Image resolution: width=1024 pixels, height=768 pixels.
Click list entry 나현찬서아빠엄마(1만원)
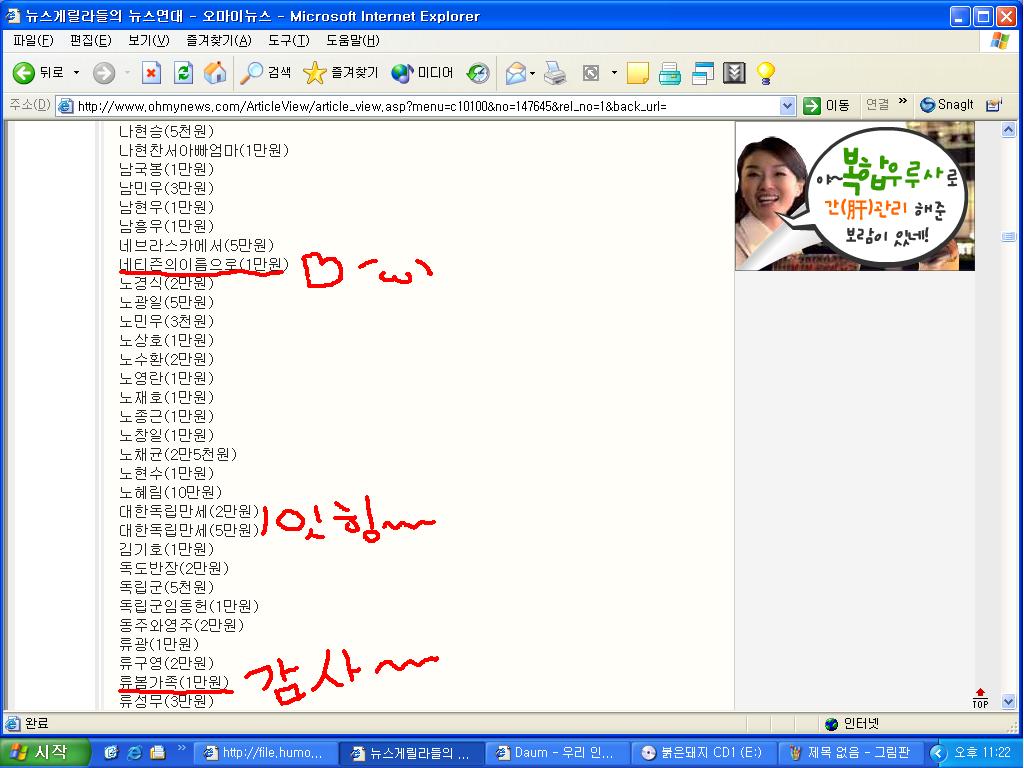pyautogui.click(x=203, y=150)
